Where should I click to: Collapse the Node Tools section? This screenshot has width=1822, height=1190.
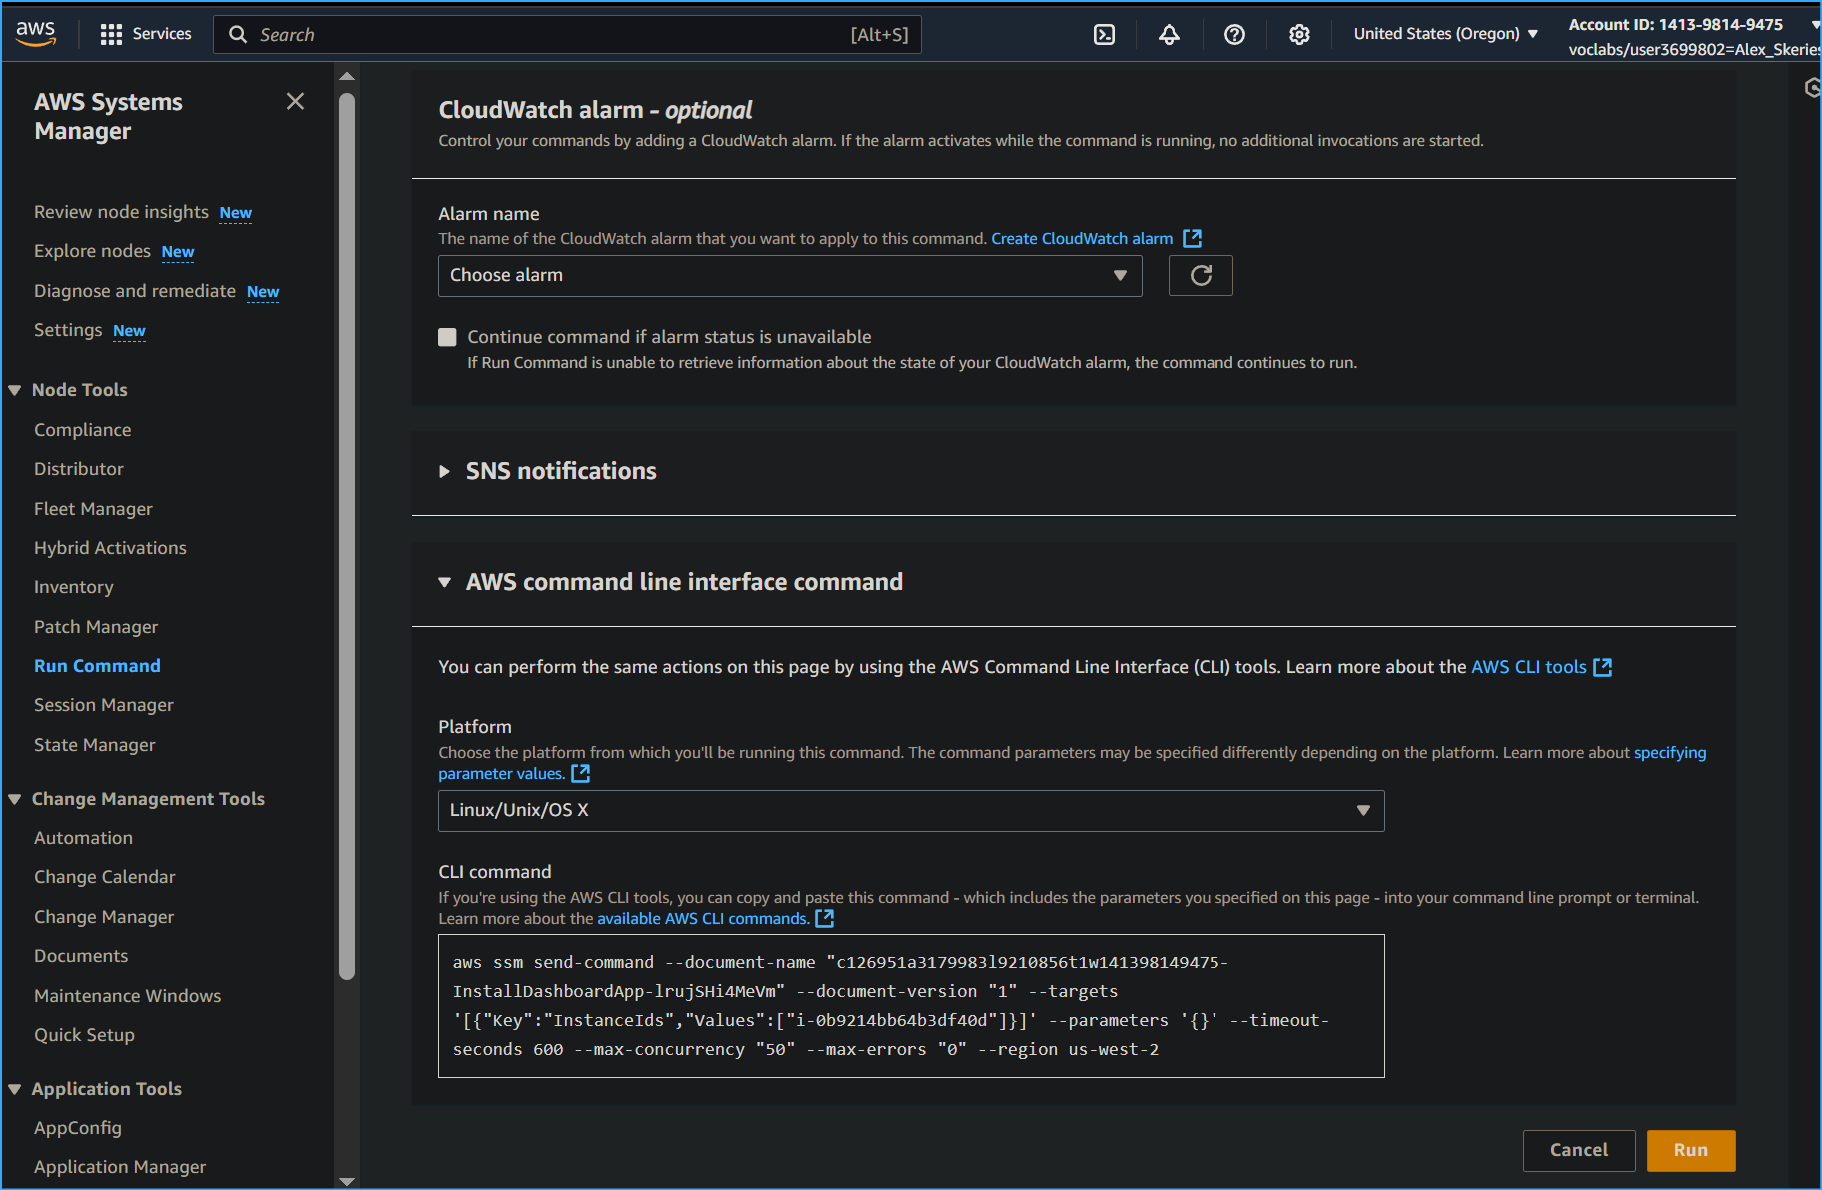click(x=14, y=389)
